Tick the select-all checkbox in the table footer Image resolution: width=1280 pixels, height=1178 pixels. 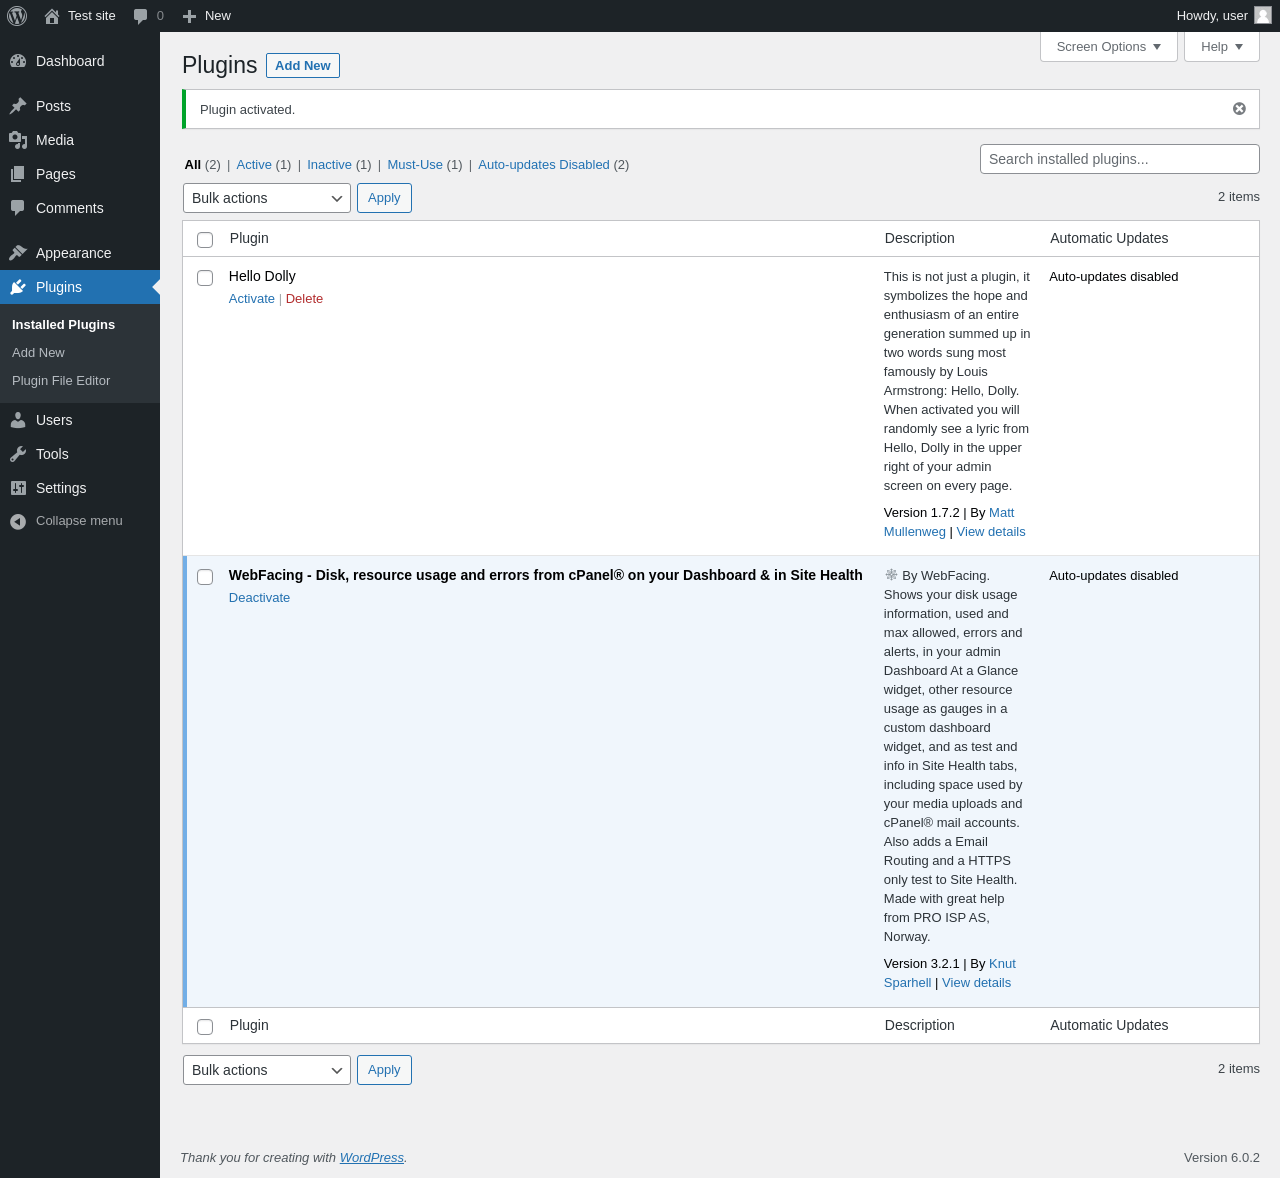tap(205, 1027)
